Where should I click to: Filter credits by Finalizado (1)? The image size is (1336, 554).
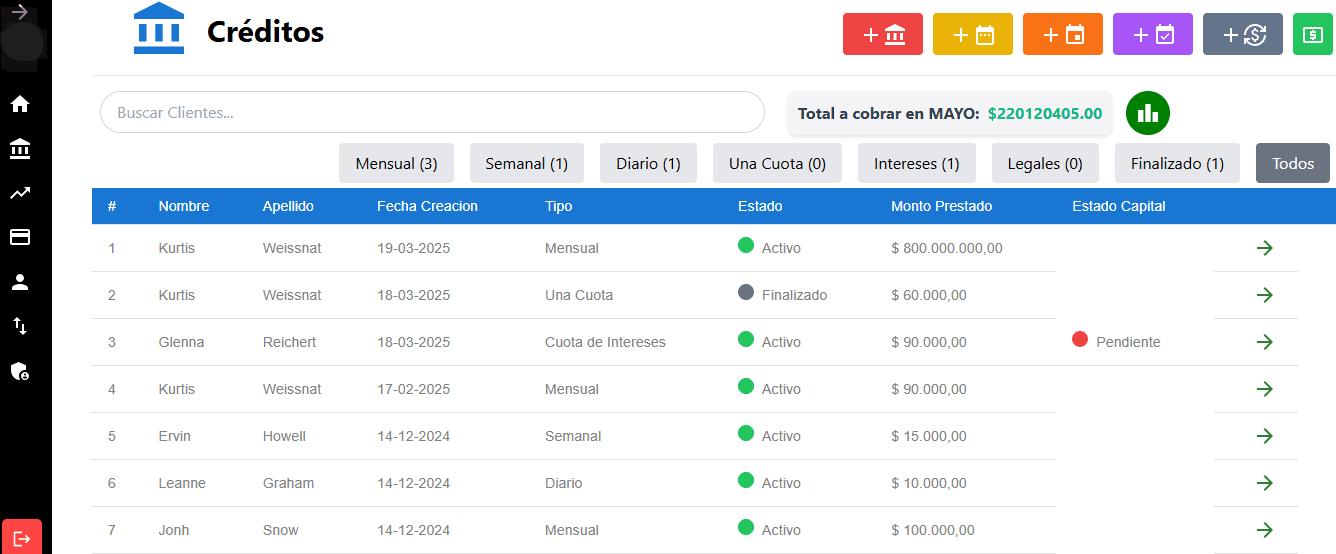pos(1177,163)
